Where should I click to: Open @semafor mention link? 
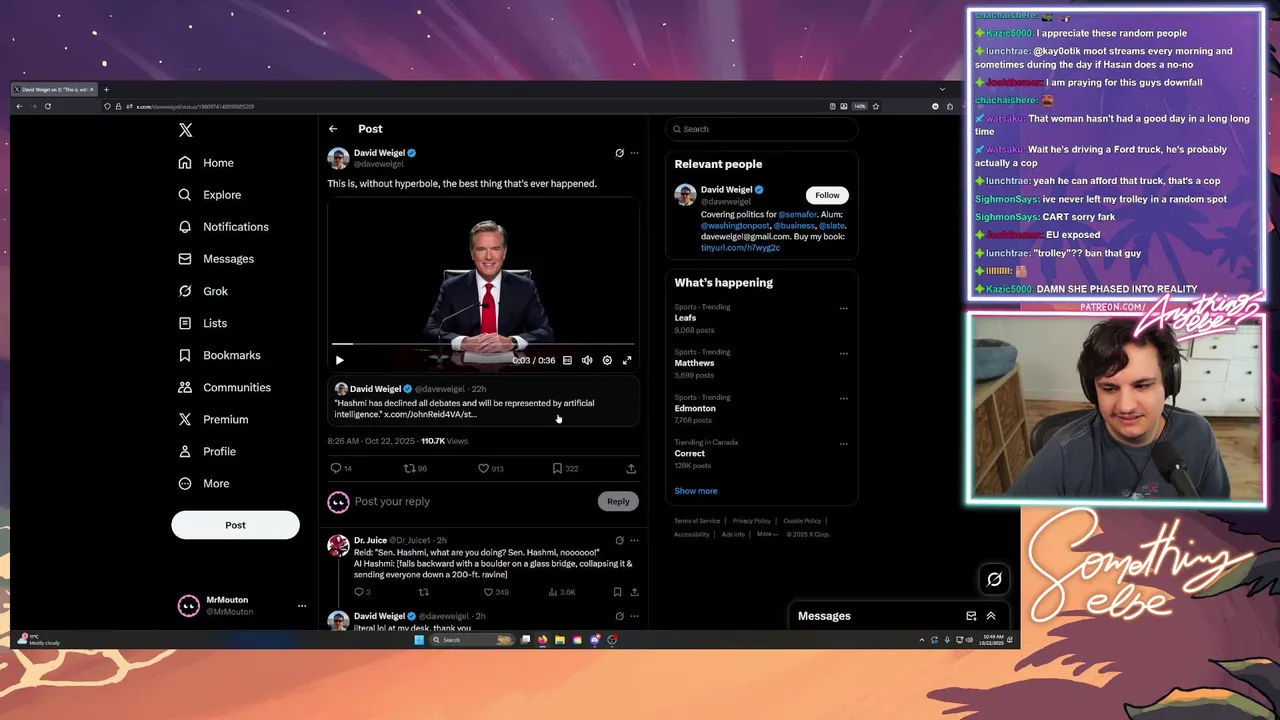click(x=798, y=215)
